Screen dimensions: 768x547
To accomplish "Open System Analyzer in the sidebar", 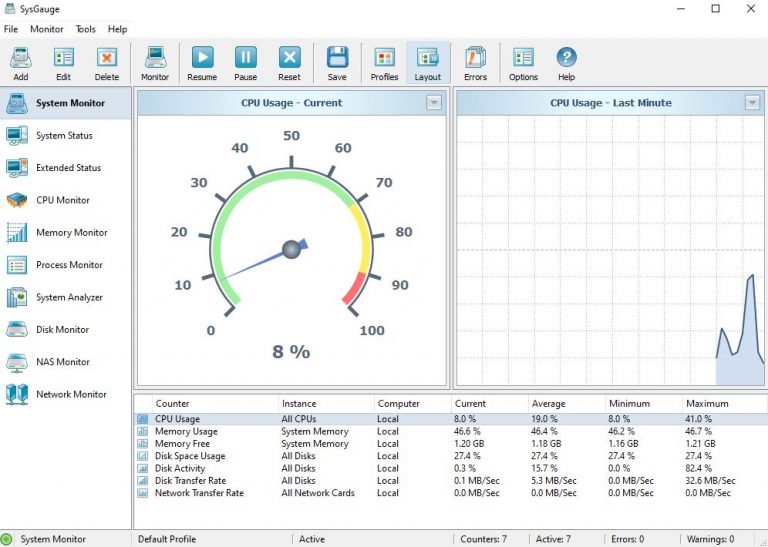I will [x=66, y=297].
